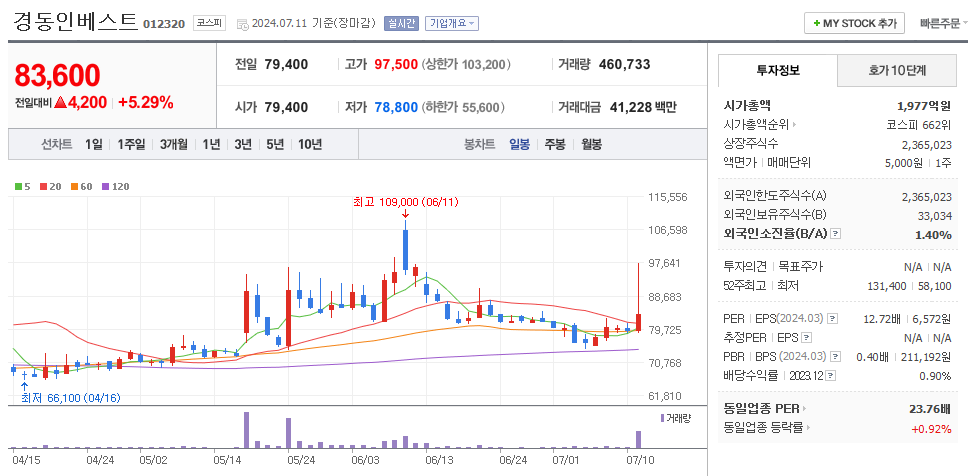Click the 최고 109,000 (06/11) chart marker
The height and width of the screenshot is (476, 973).
pyautogui.click(x=405, y=202)
